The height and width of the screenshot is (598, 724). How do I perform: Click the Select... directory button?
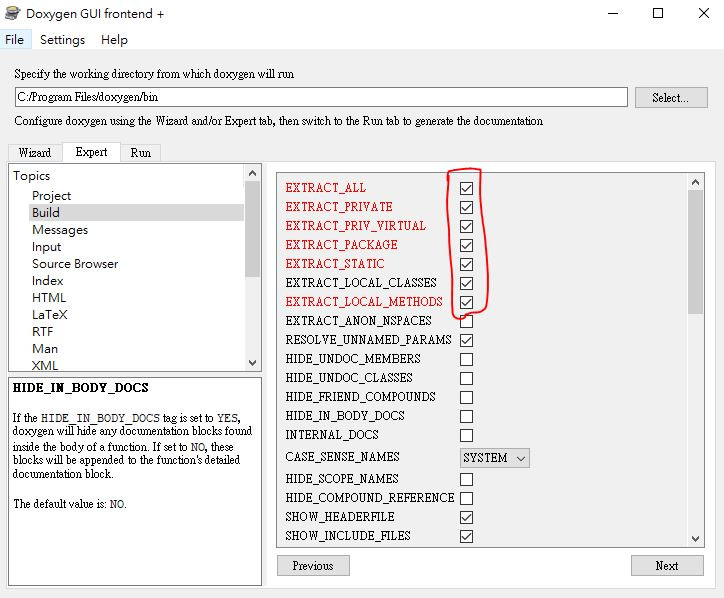(x=670, y=97)
